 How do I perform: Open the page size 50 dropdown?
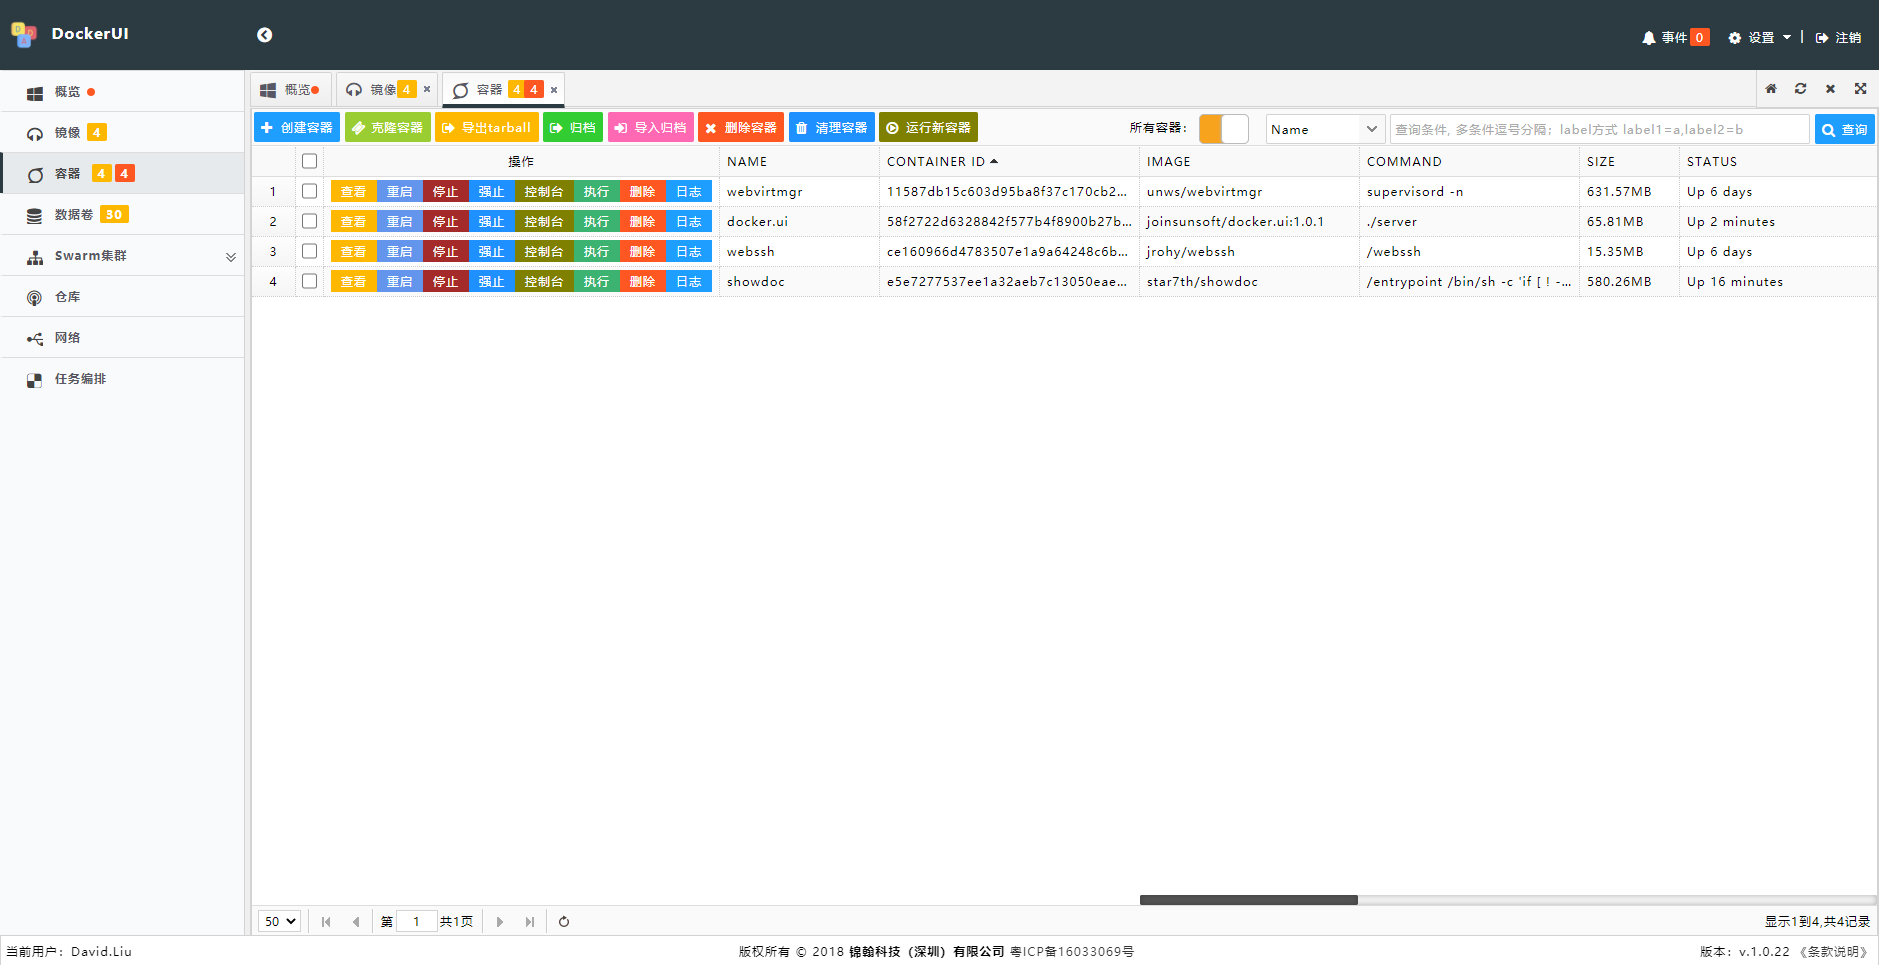click(279, 921)
